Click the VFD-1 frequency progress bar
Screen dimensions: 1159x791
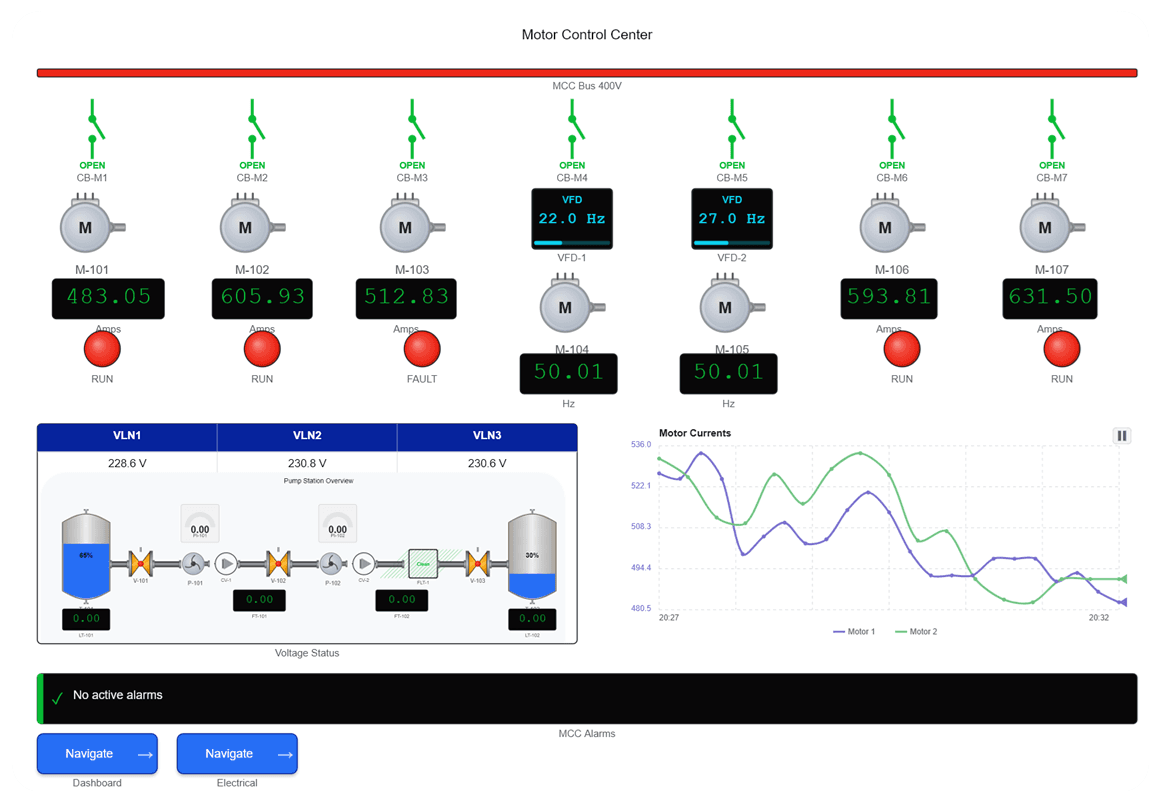pyautogui.click(x=572, y=242)
